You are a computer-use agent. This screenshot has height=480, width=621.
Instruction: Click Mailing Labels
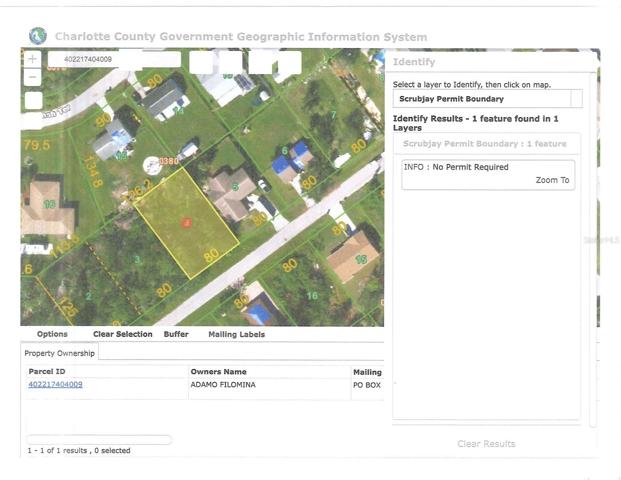[x=236, y=334]
